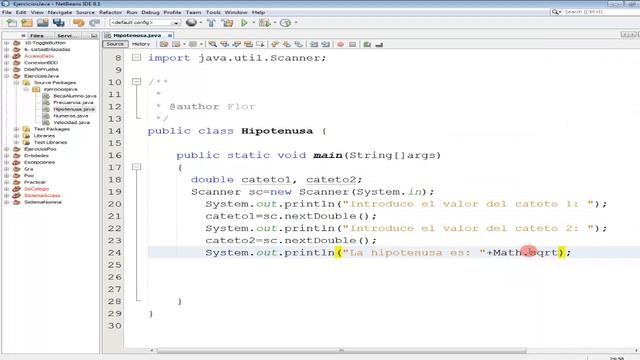Click the Stop Macro Recording icon

click(x=352, y=44)
